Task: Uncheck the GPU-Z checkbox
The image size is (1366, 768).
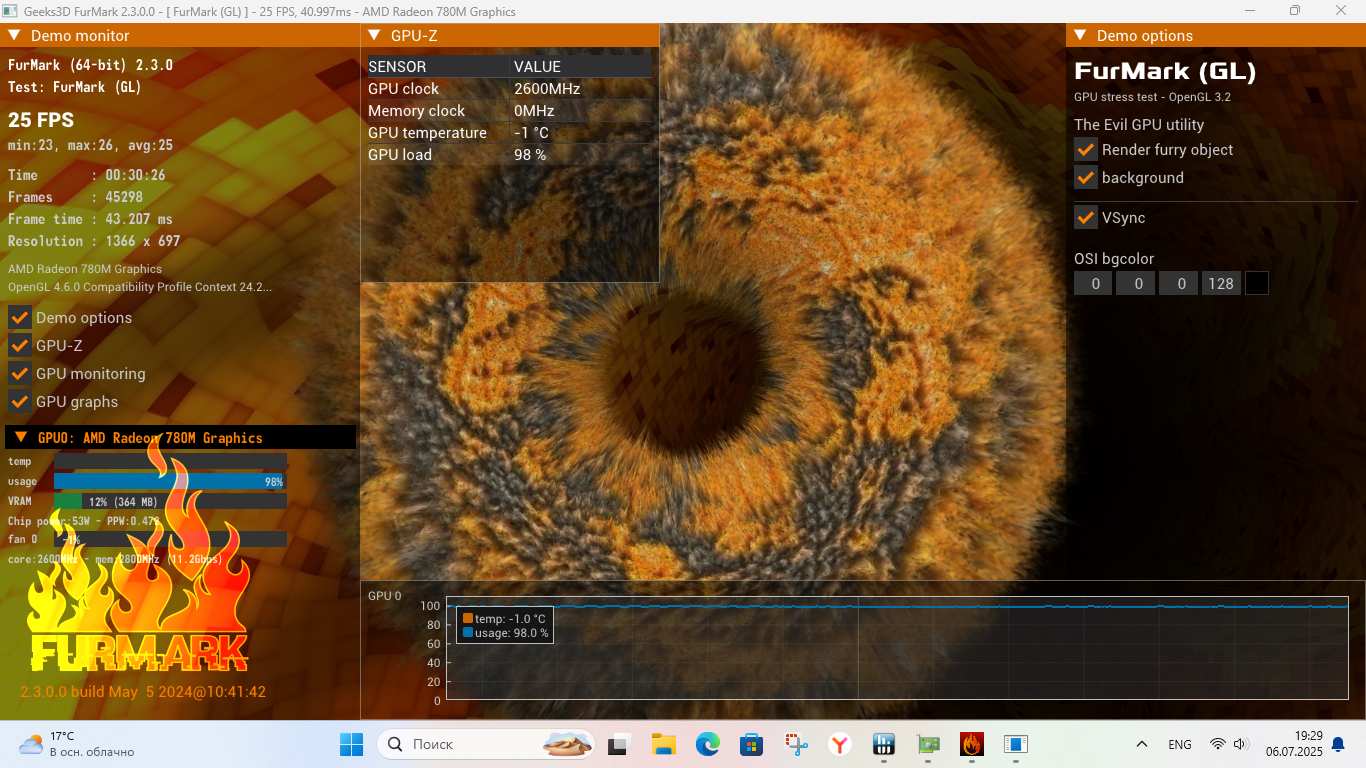Action: click(20, 345)
